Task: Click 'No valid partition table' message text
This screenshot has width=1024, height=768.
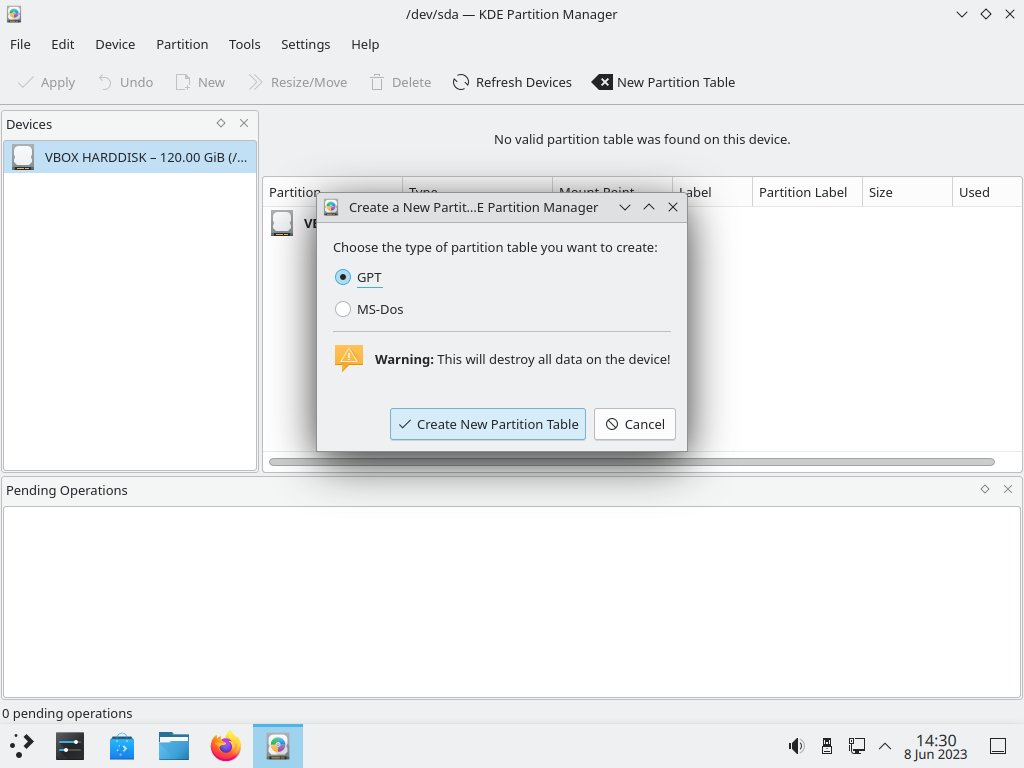Action: click(642, 139)
